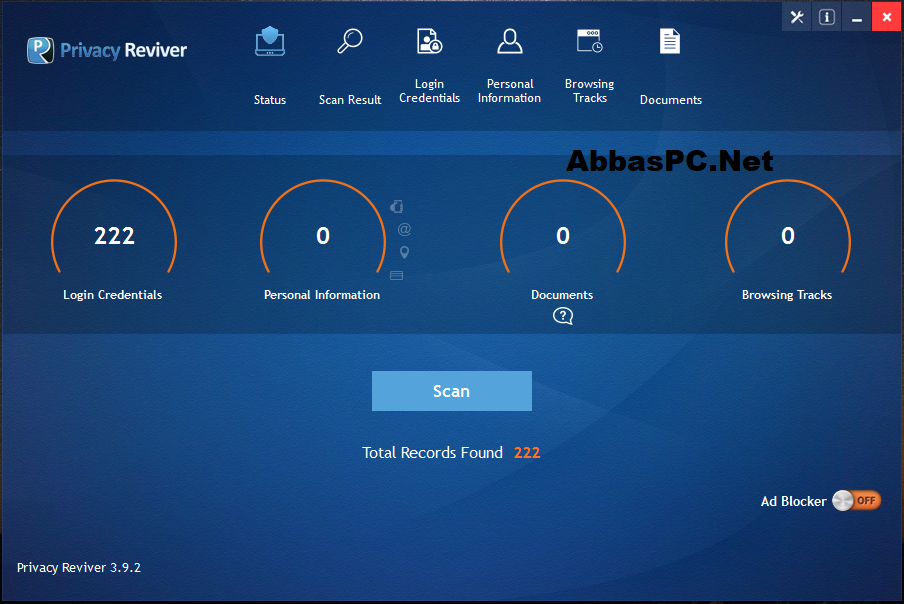
Task: Click the Login Credentials gauge showing 222
Action: pos(114,228)
